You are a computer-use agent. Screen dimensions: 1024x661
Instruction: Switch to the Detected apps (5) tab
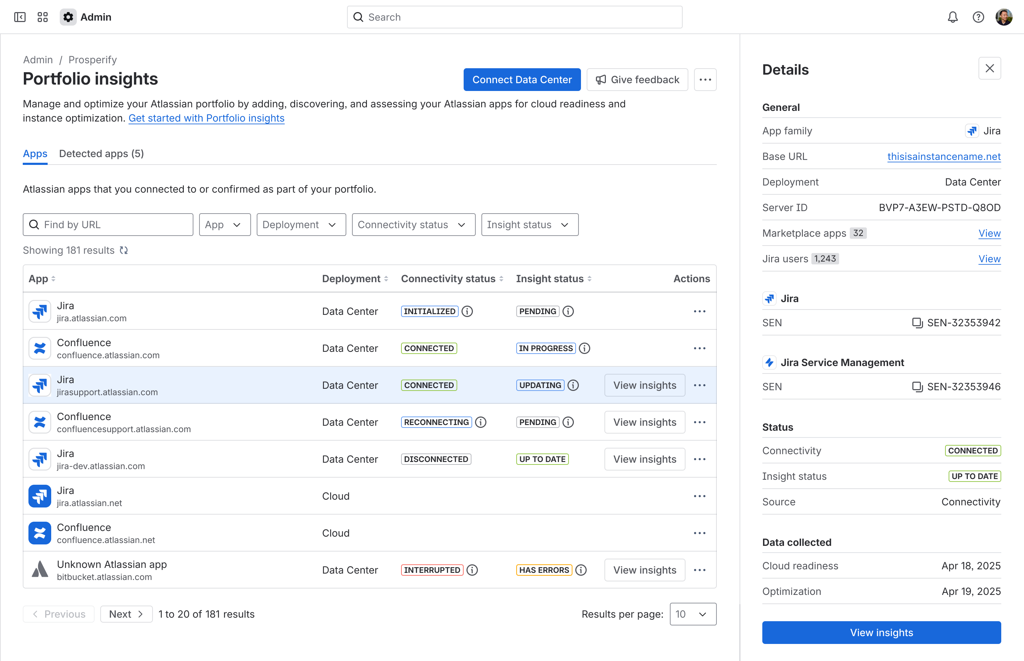[101, 154]
